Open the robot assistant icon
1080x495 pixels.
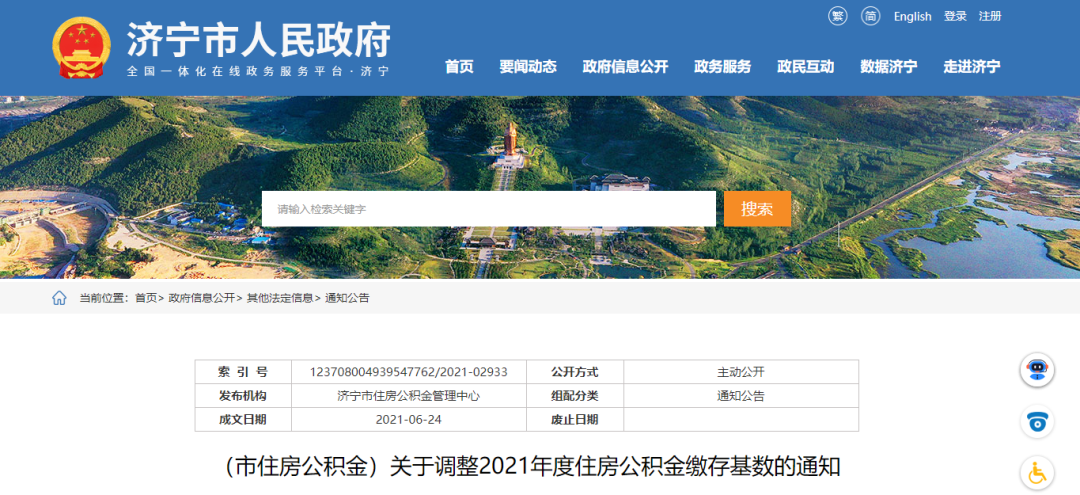coord(1037,370)
